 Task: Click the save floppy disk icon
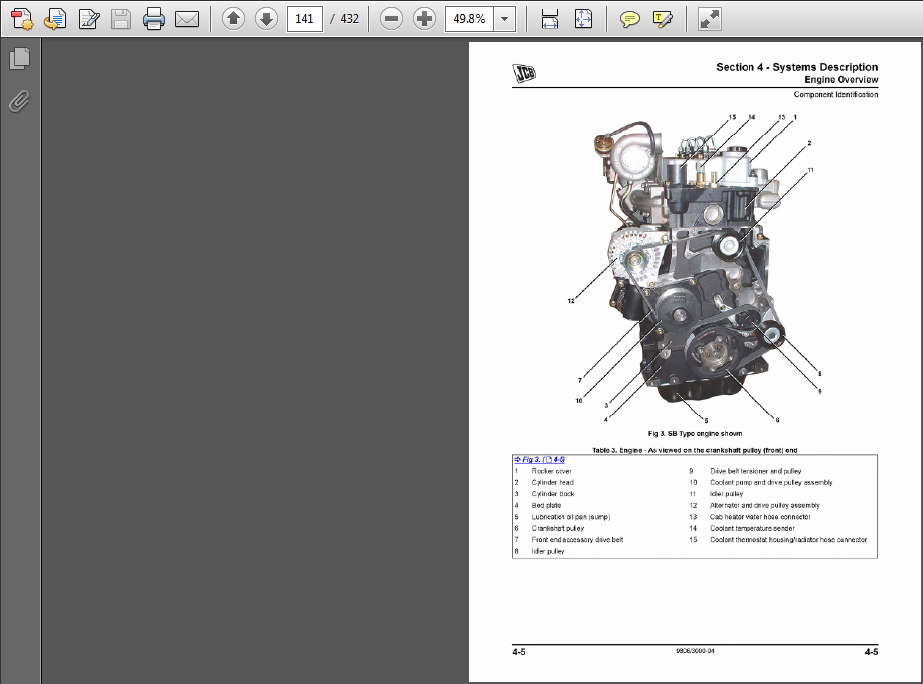(x=120, y=18)
